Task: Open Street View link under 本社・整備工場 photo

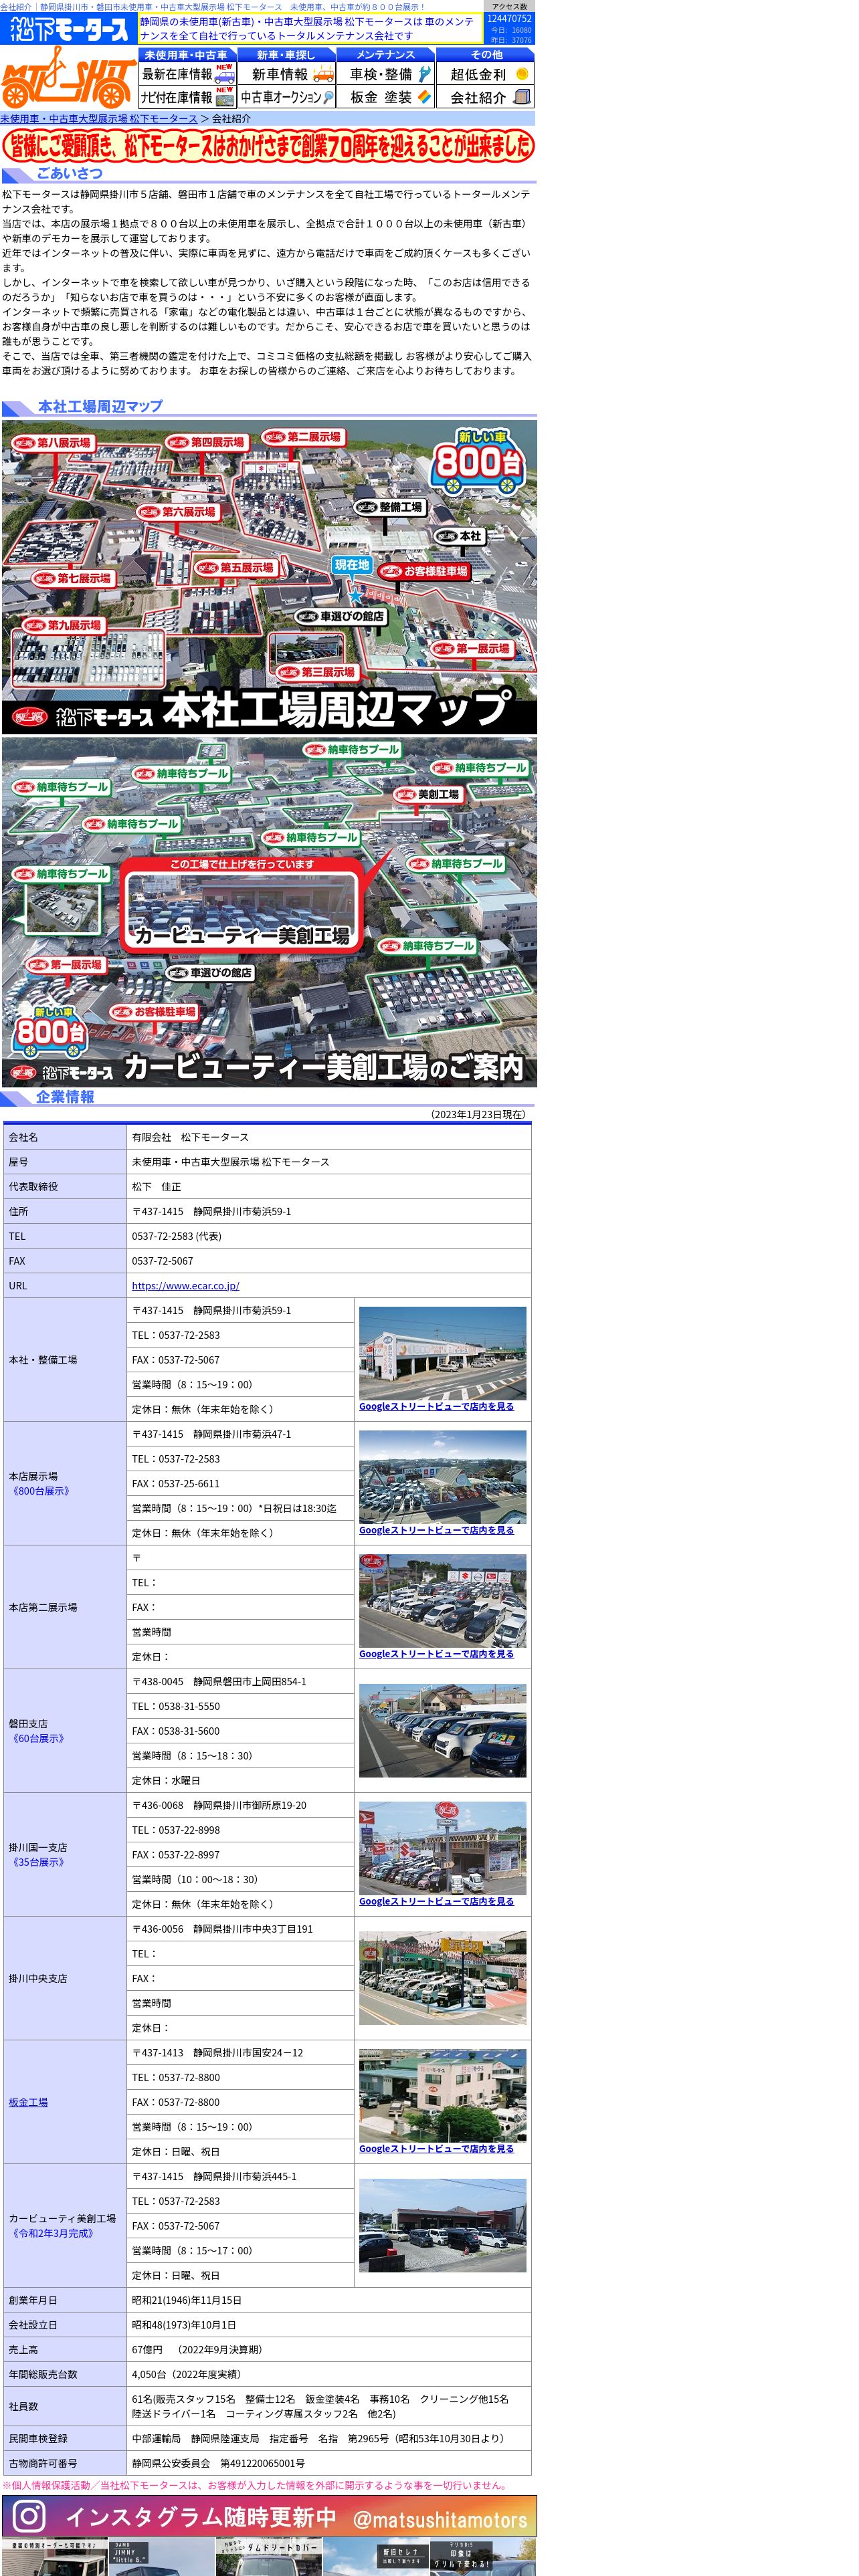Action: click(436, 1406)
